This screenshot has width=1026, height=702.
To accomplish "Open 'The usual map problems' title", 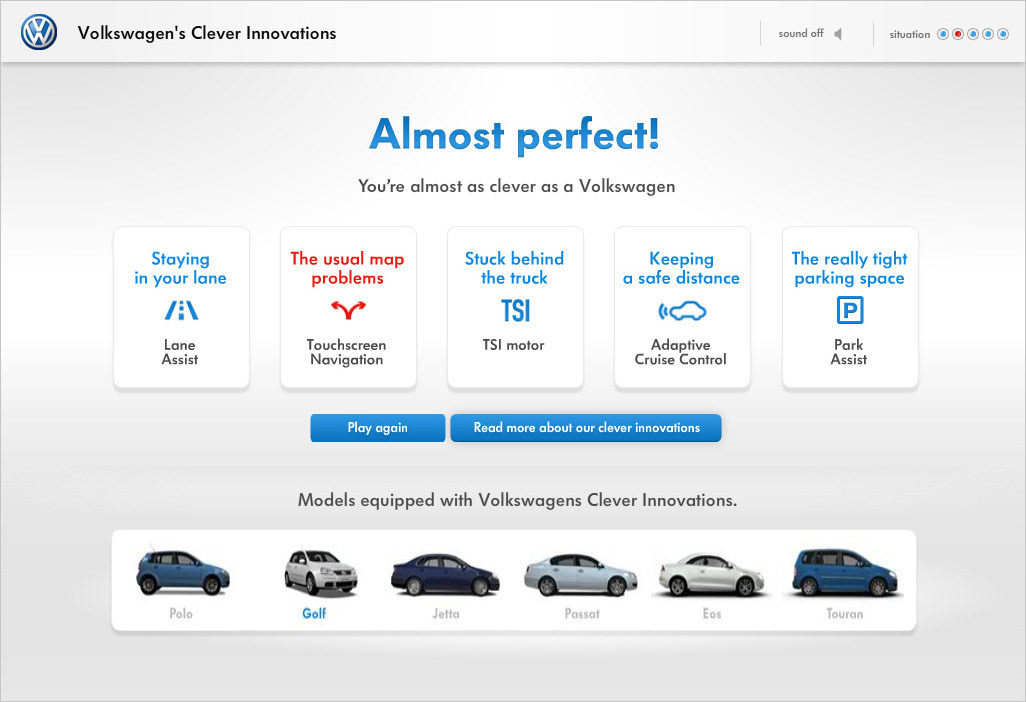I will (x=347, y=268).
